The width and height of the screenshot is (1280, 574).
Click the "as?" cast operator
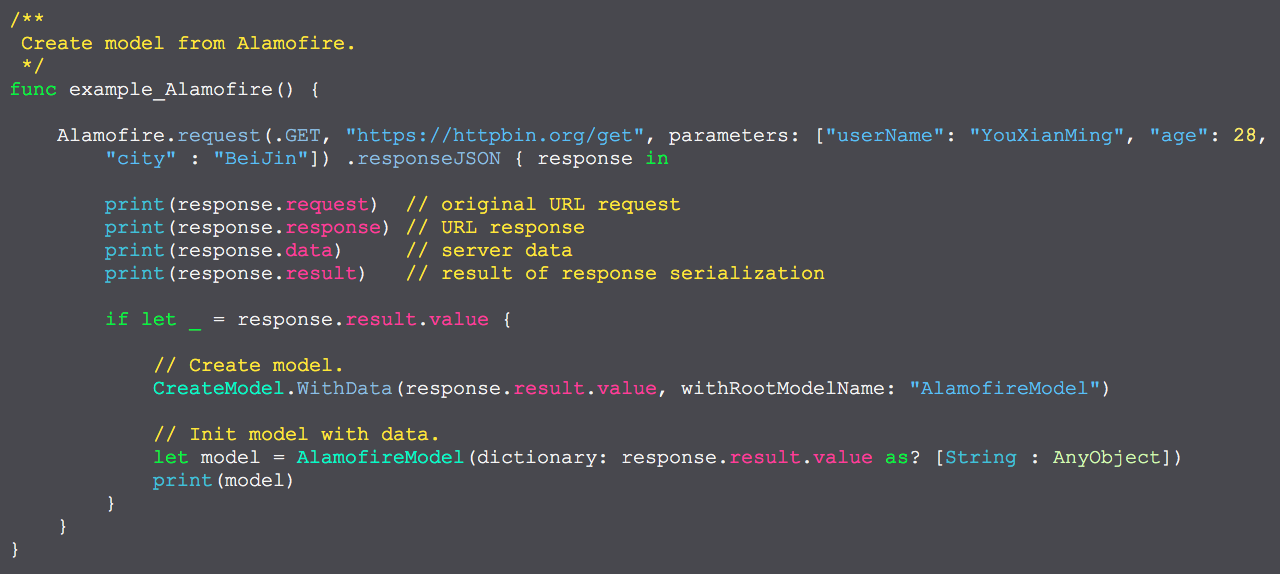(x=903, y=457)
